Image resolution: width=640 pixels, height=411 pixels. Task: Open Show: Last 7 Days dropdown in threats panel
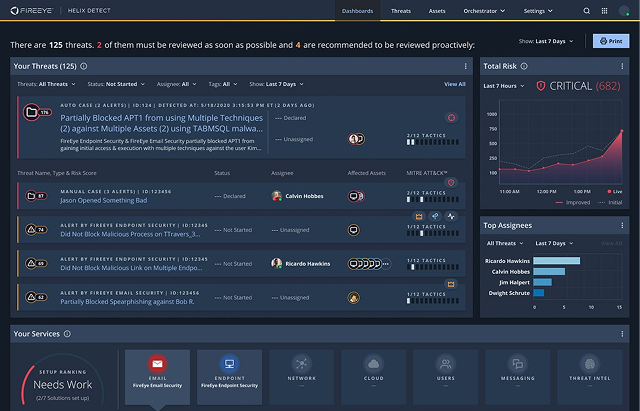pyautogui.click(x=276, y=84)
